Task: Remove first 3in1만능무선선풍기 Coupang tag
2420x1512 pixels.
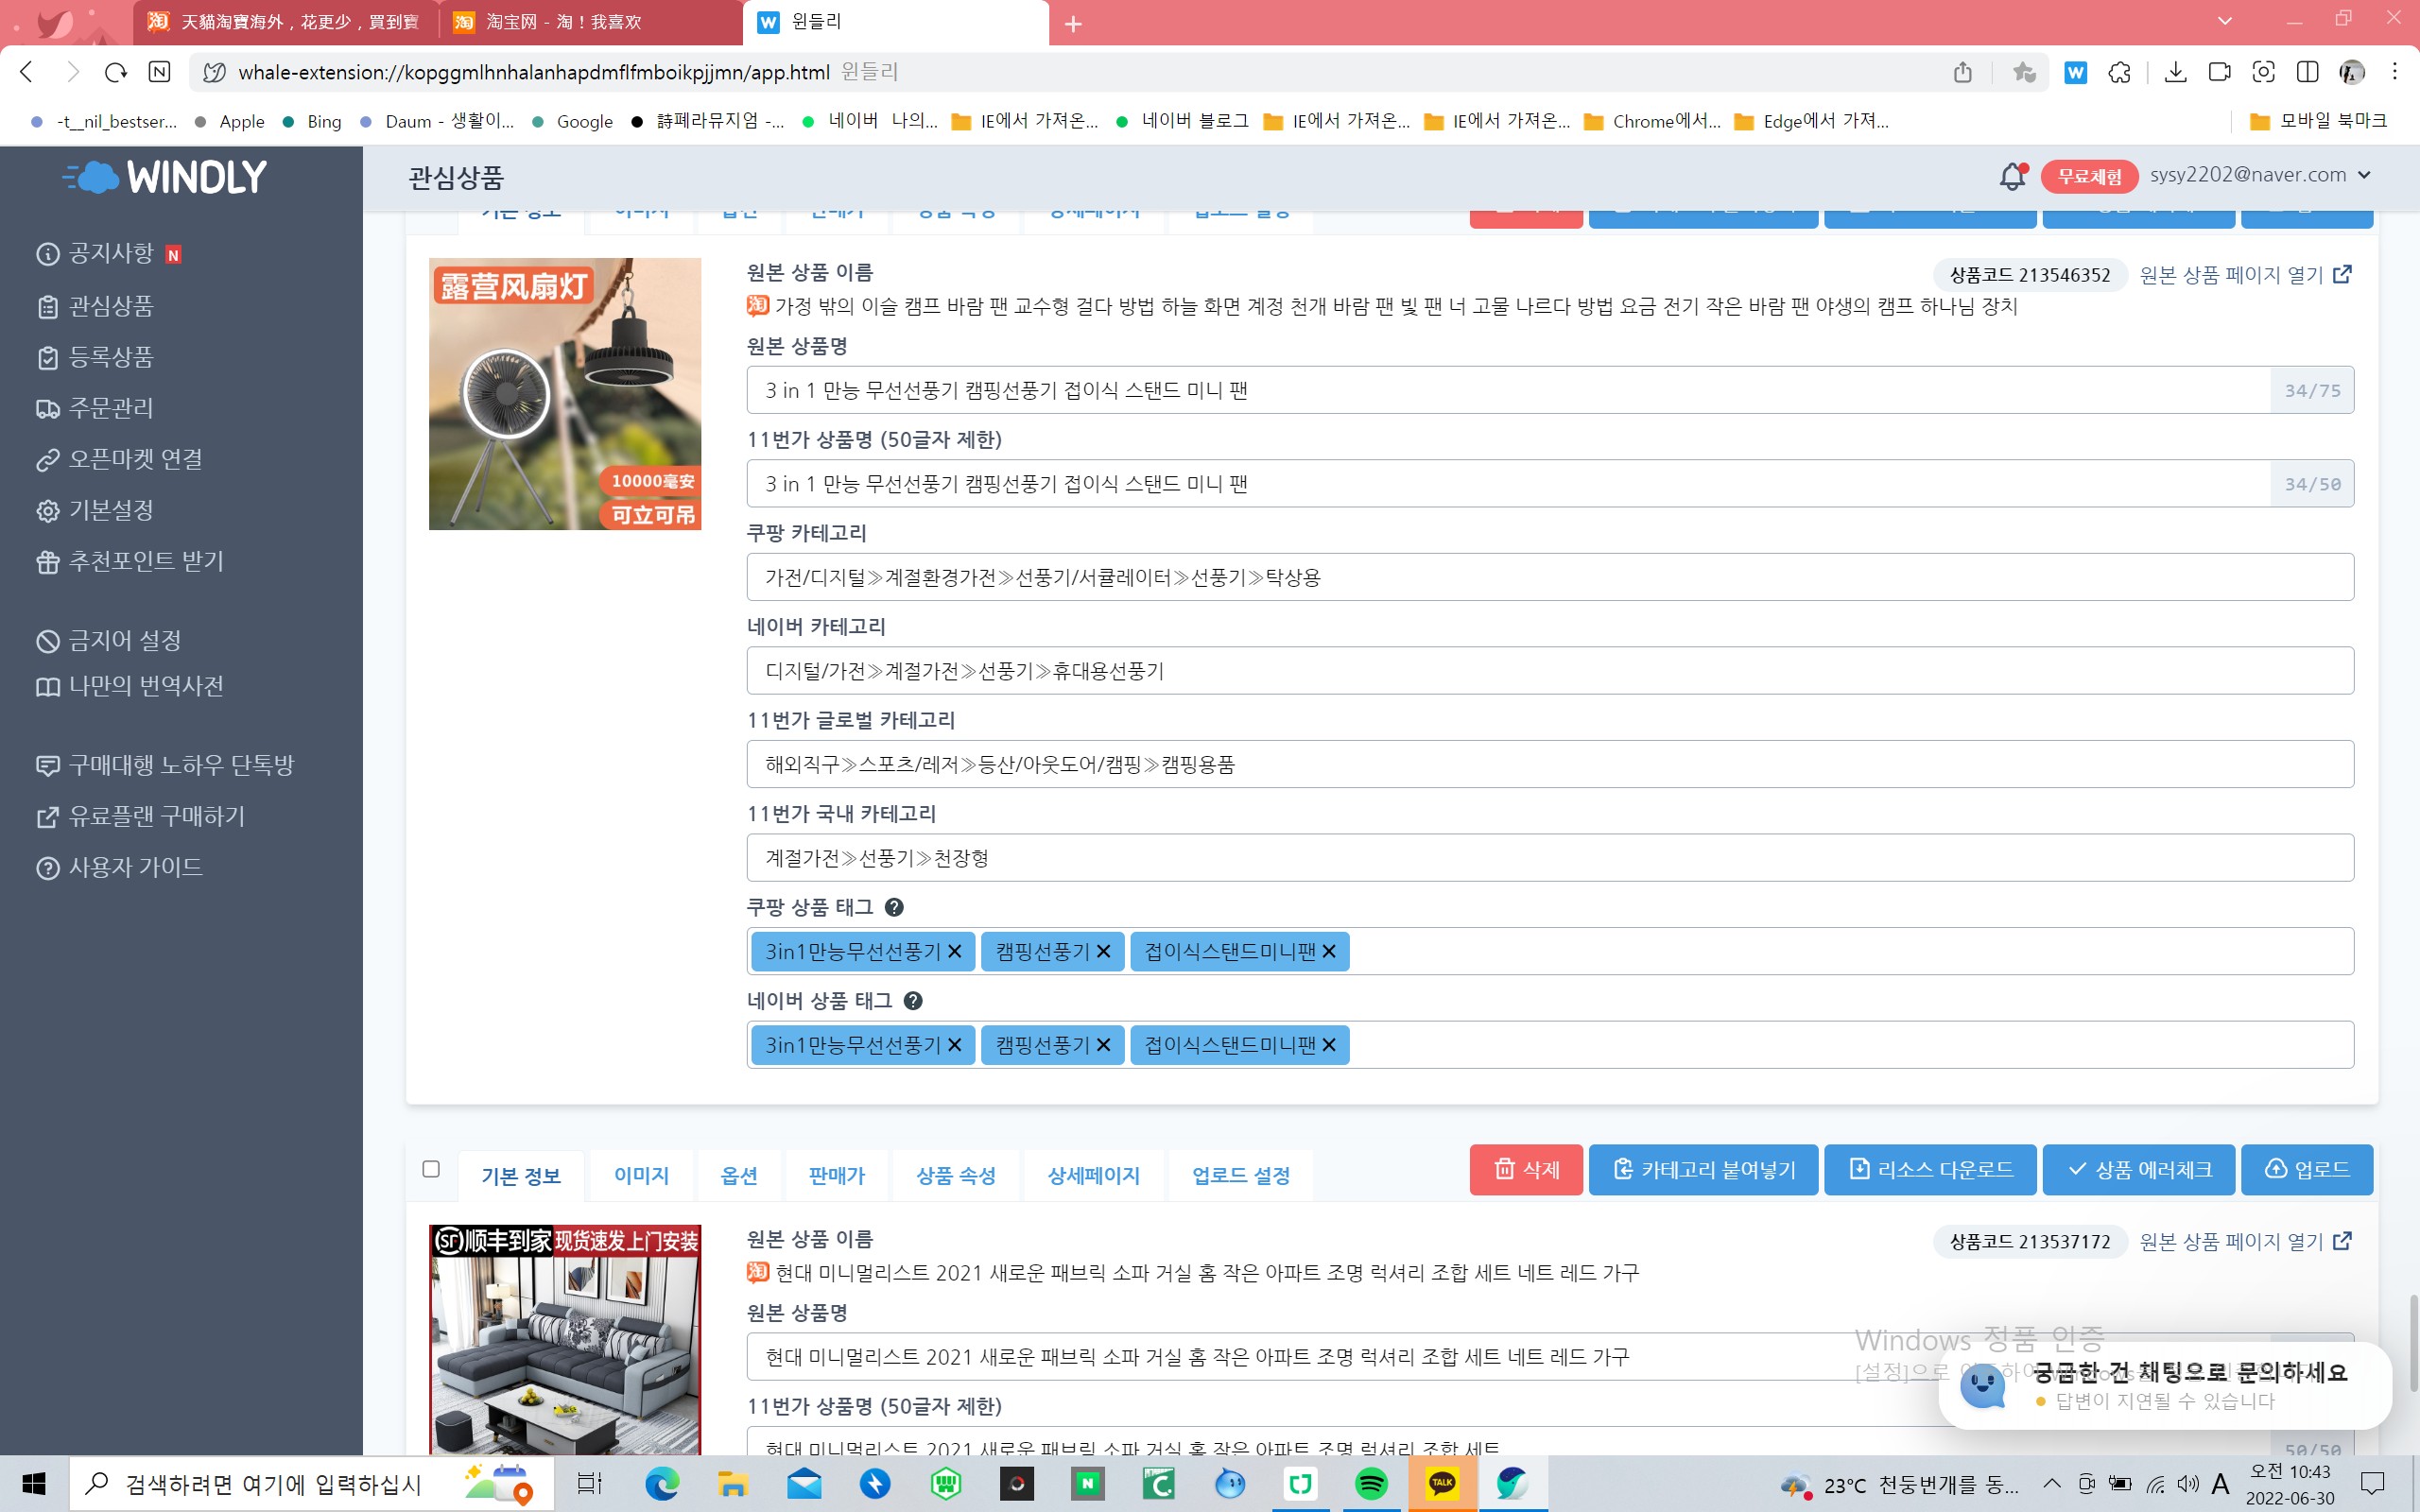Action: coord(954,951)
